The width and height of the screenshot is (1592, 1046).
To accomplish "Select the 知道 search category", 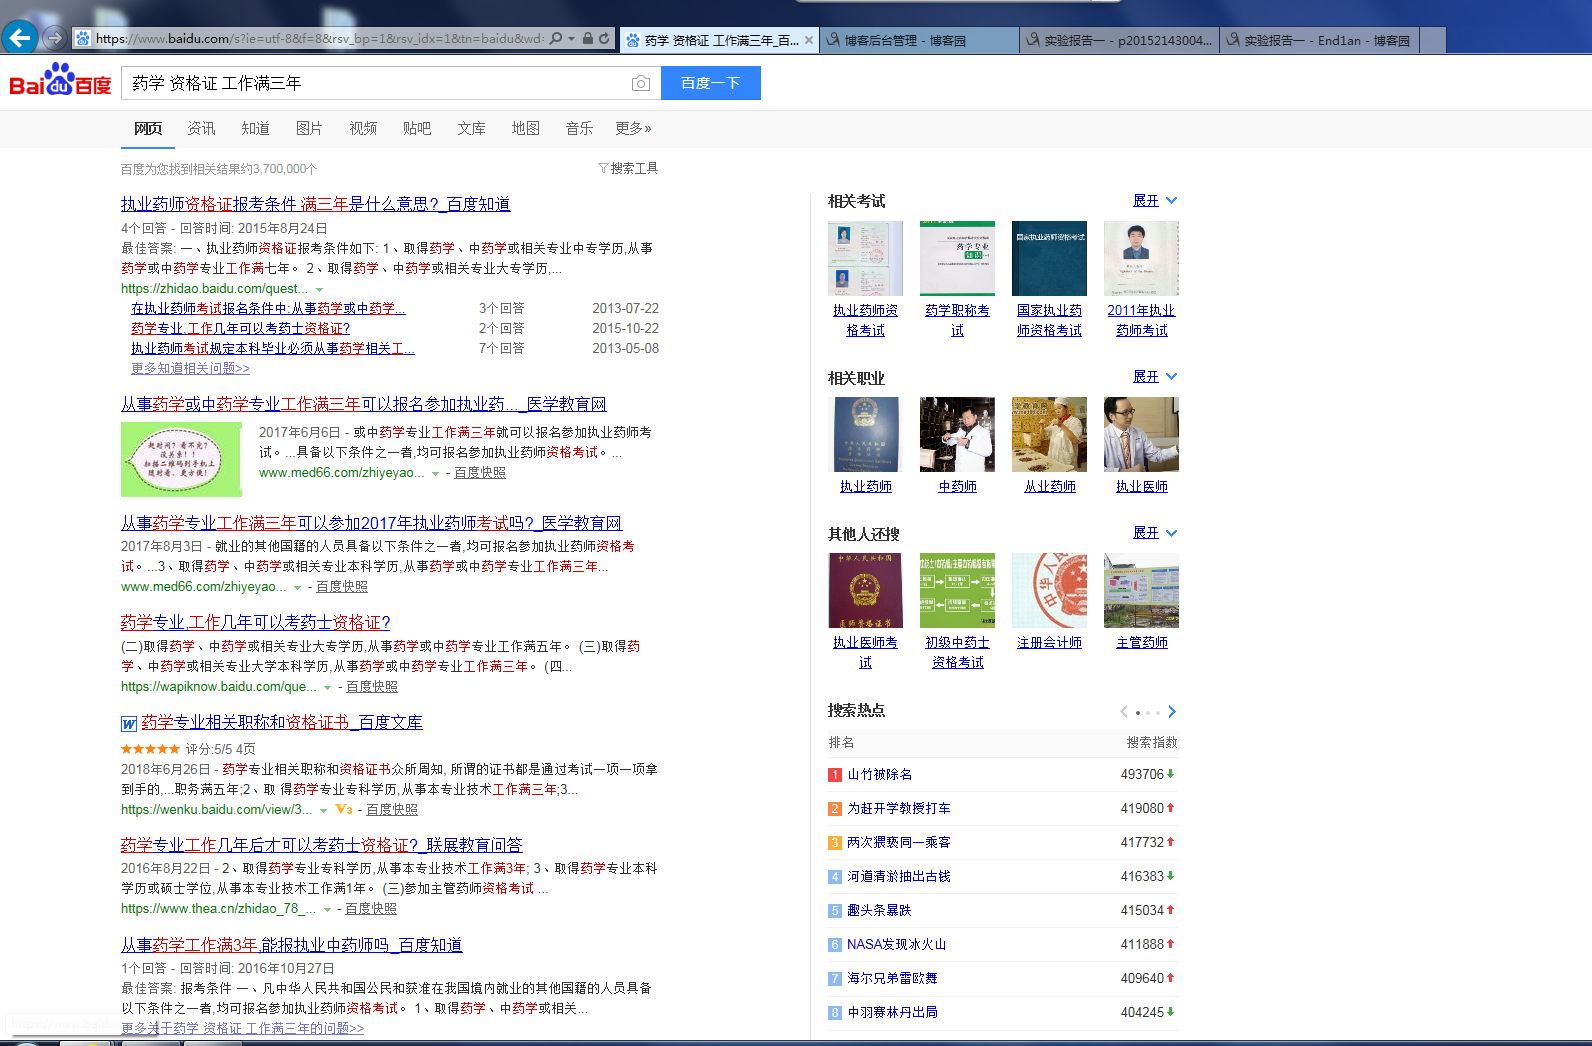I will pyautogui.click(x=255, y=128).
